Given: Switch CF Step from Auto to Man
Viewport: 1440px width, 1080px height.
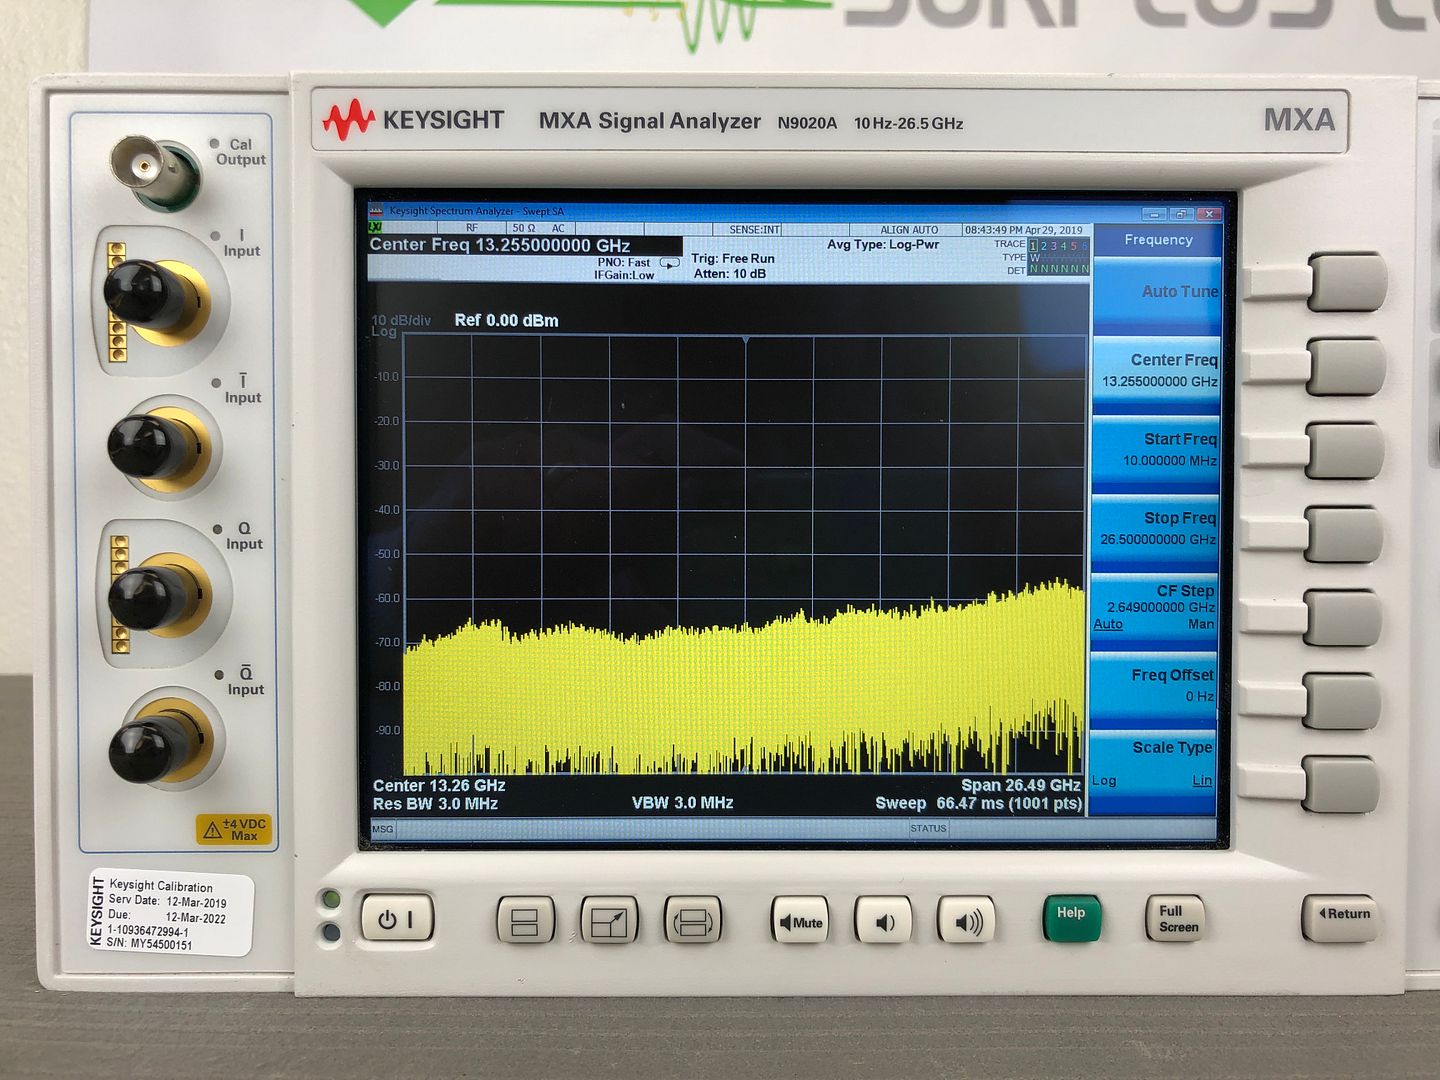Looking at the screenshot, I should coord(1200,623).
